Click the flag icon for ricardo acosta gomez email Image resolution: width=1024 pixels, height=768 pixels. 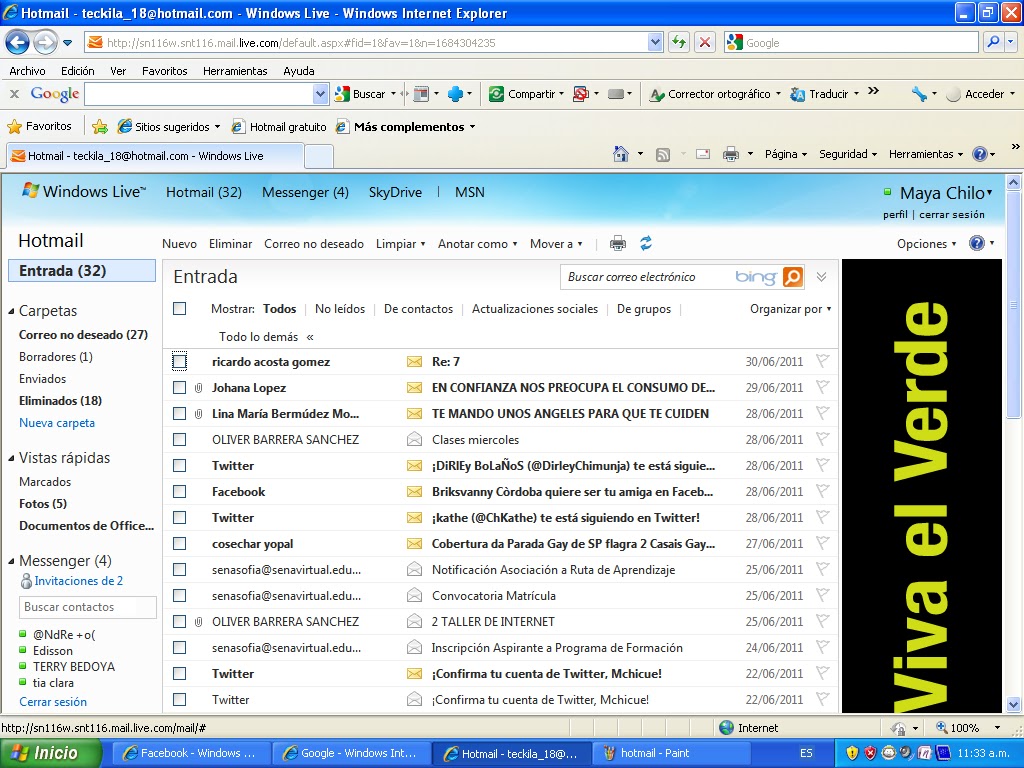point(822,361)
